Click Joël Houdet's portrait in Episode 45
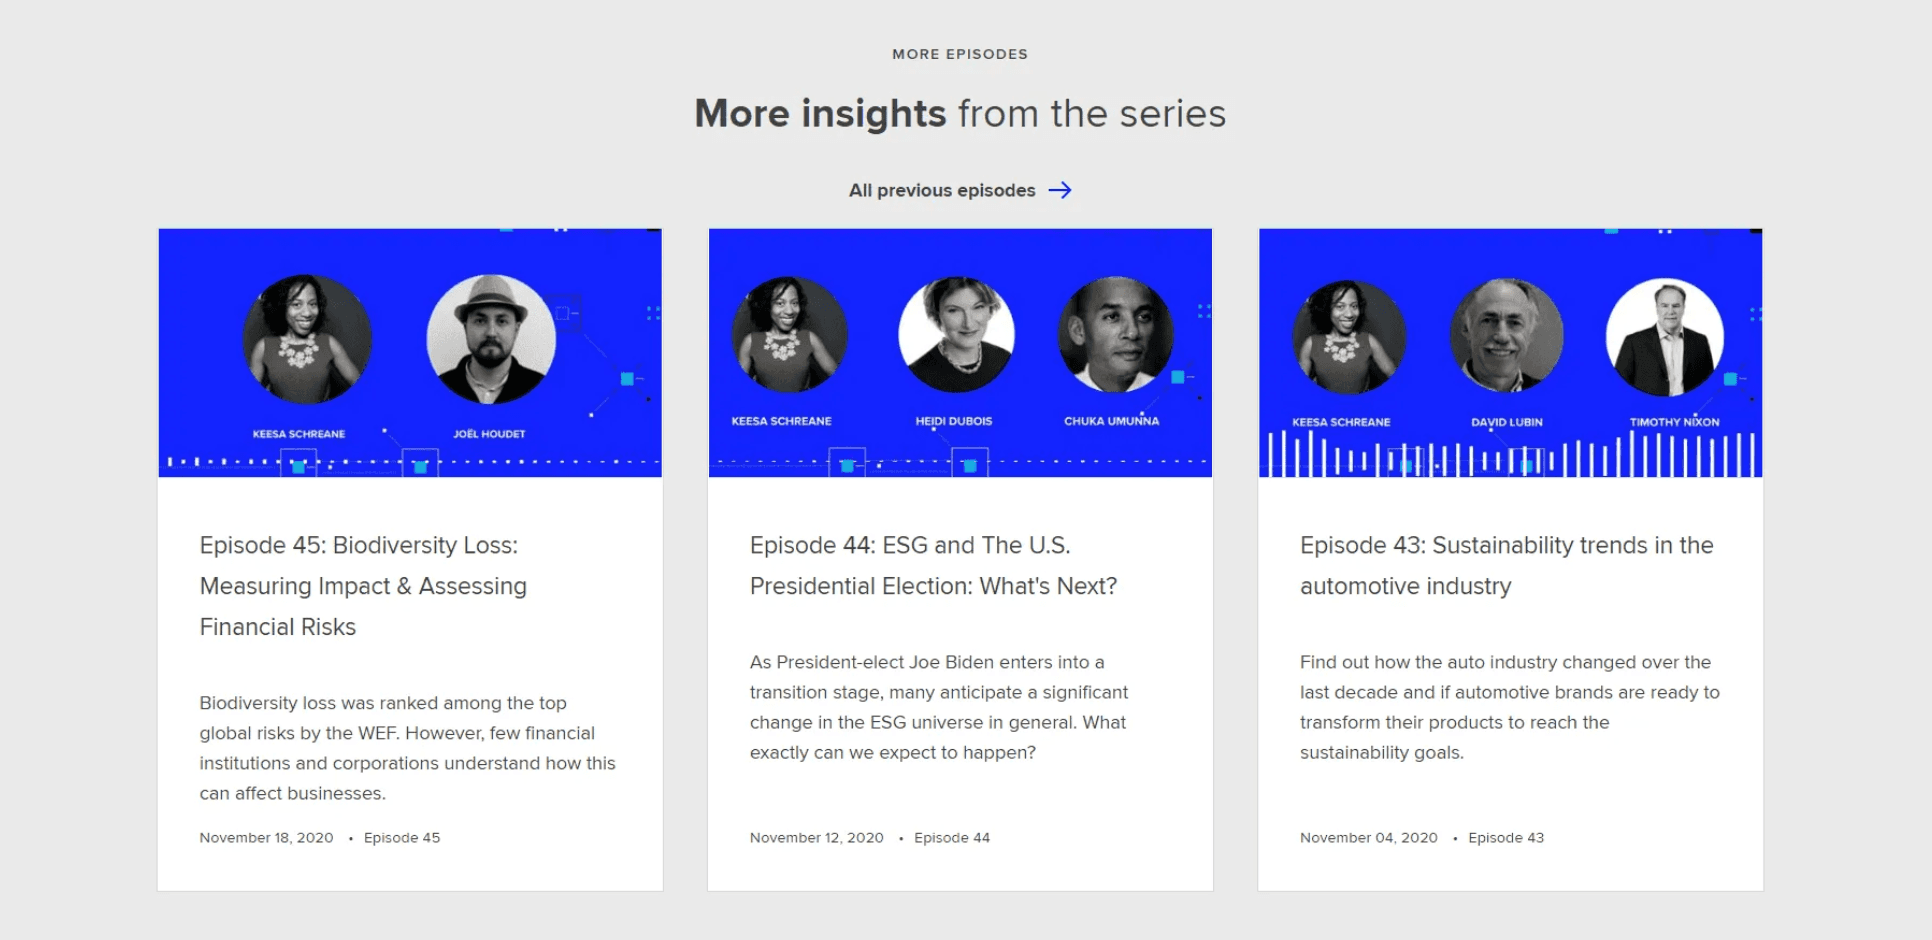 (x=490, y=339)
